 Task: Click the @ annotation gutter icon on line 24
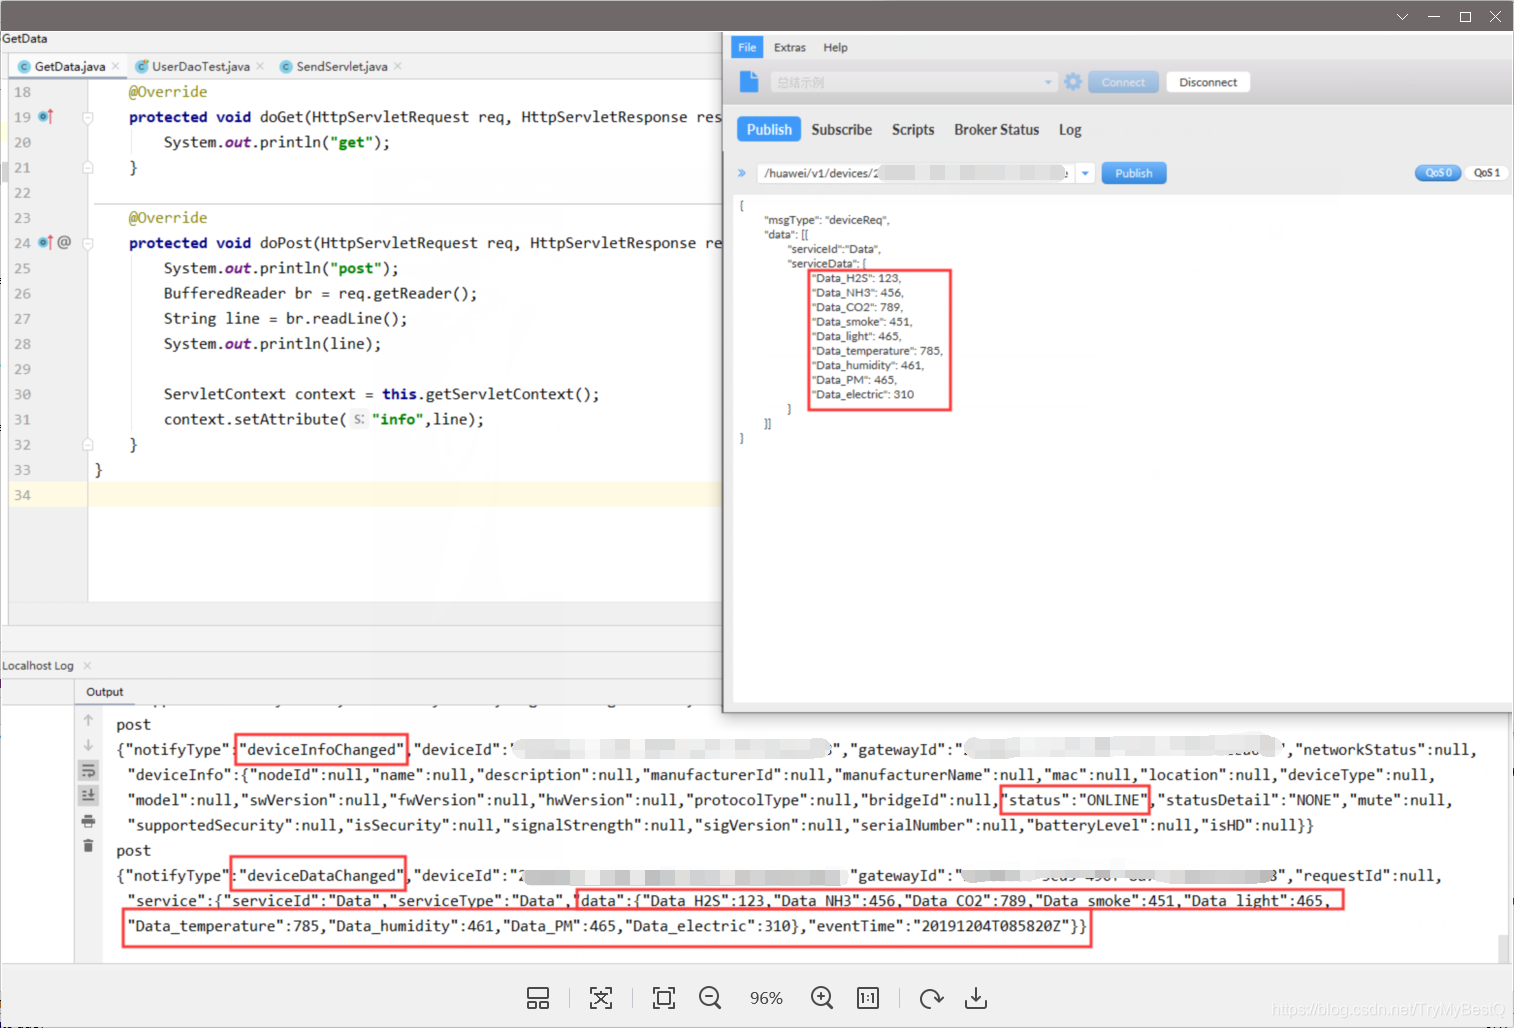tap(64, 242)
